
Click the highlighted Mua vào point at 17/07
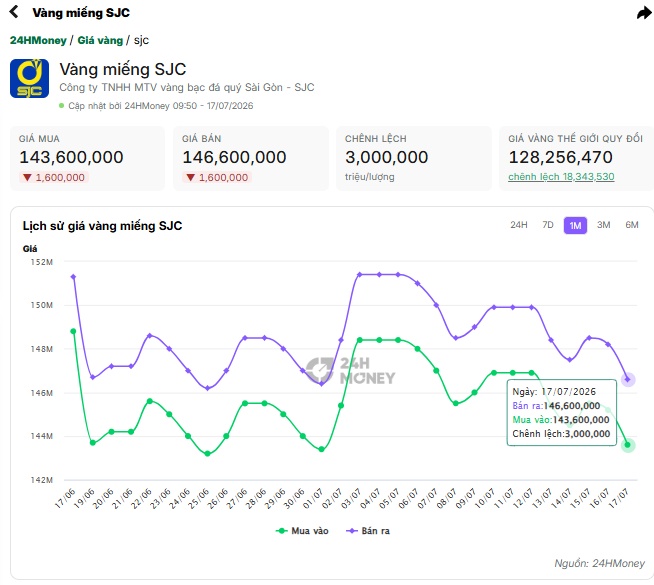(x=628, y=445)
